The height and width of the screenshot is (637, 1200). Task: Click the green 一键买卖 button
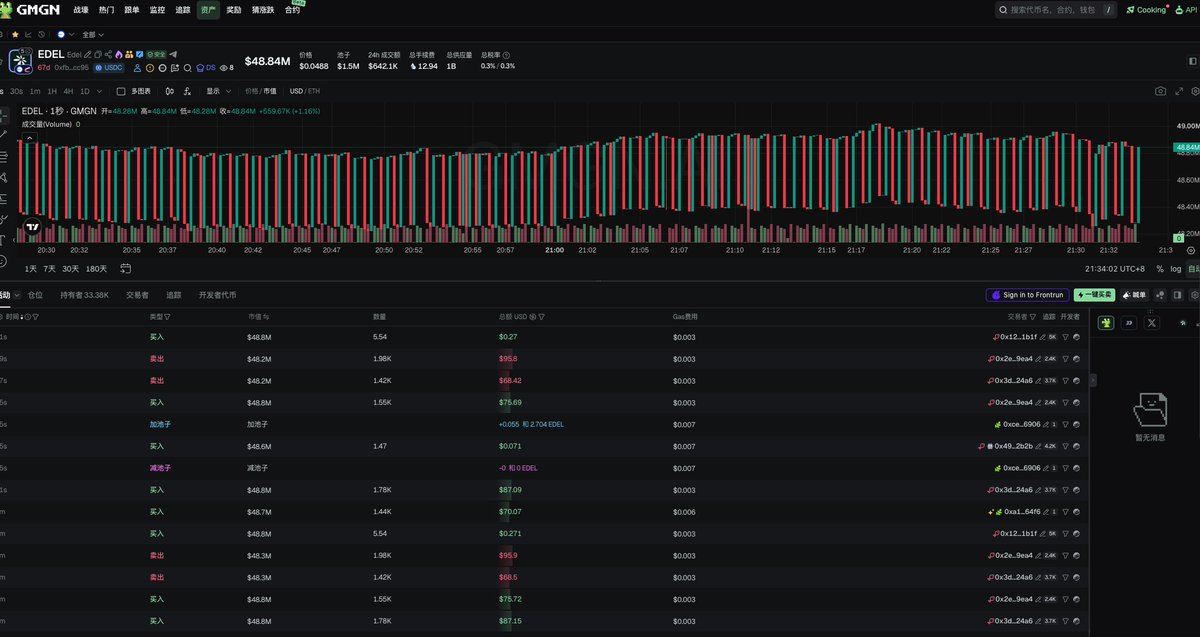click(1095, 295)
